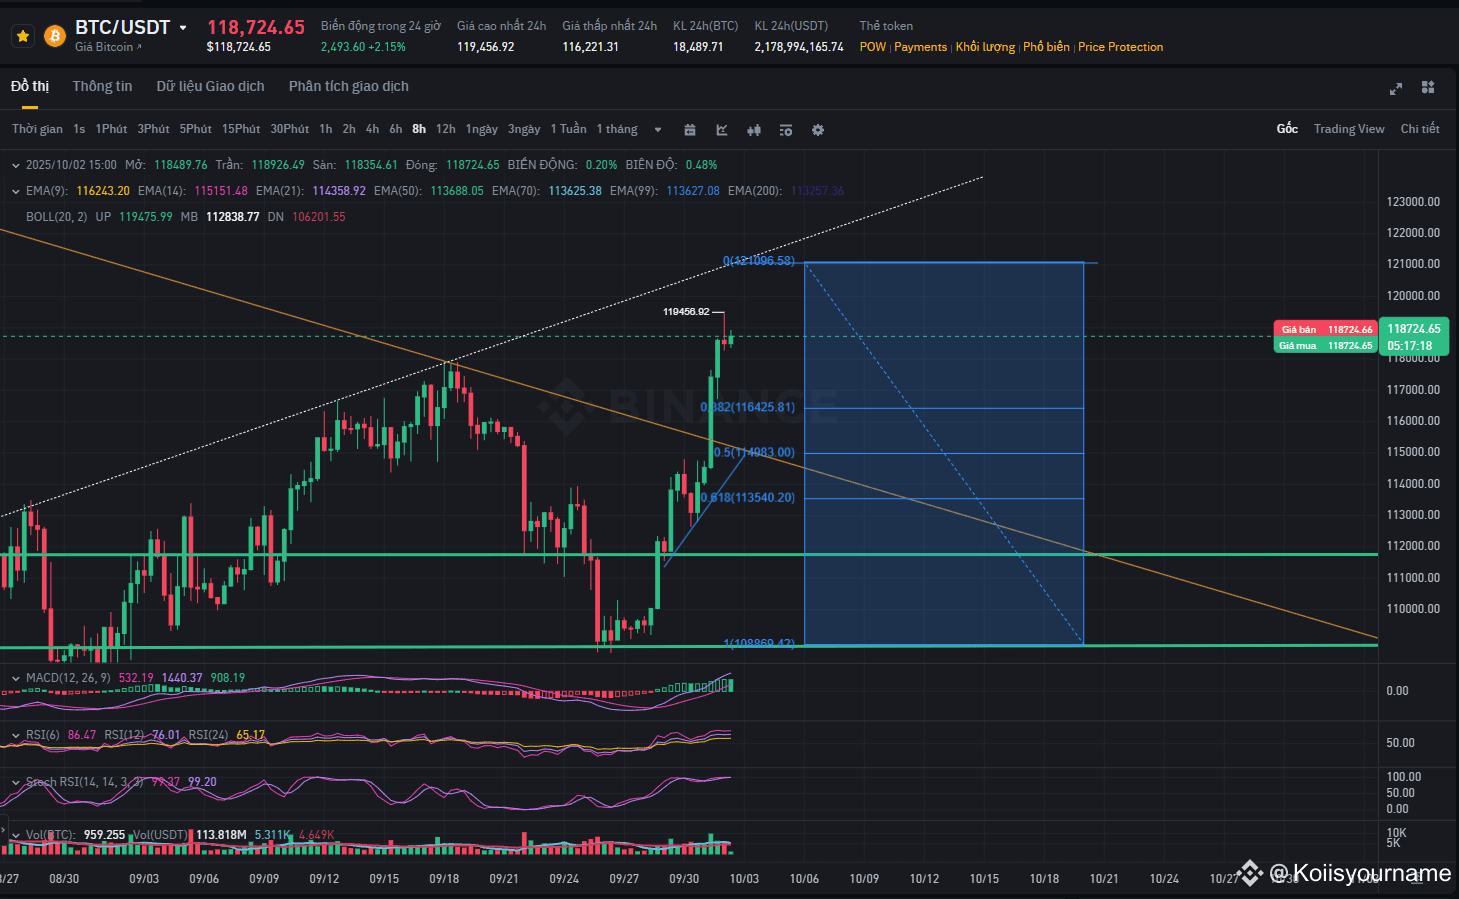Open the Phân tích giao dịch tab
Image resolution: width=1459 pixels, height=899 pixels.
coord(349,86)
